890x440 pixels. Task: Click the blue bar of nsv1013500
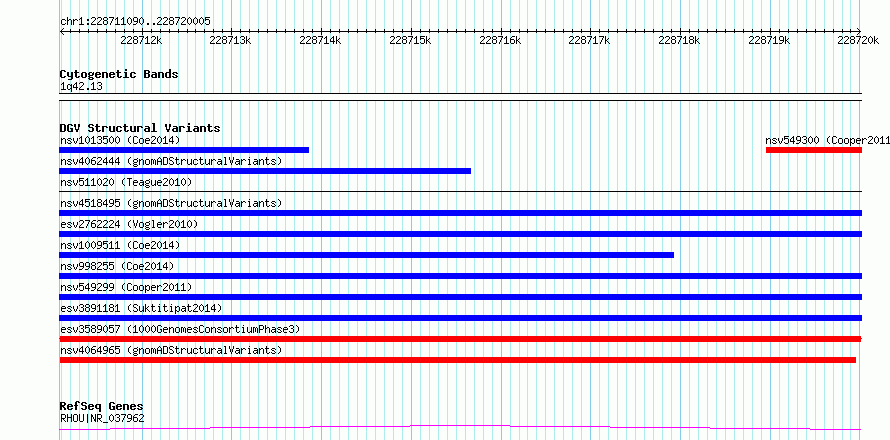[x=184, y=150]
